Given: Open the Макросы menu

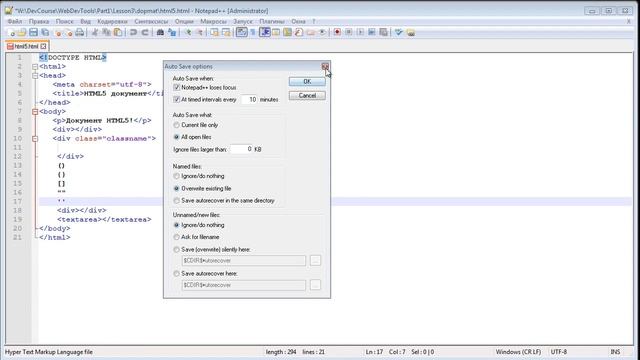Looking at the screenshot, I should 213,21.
